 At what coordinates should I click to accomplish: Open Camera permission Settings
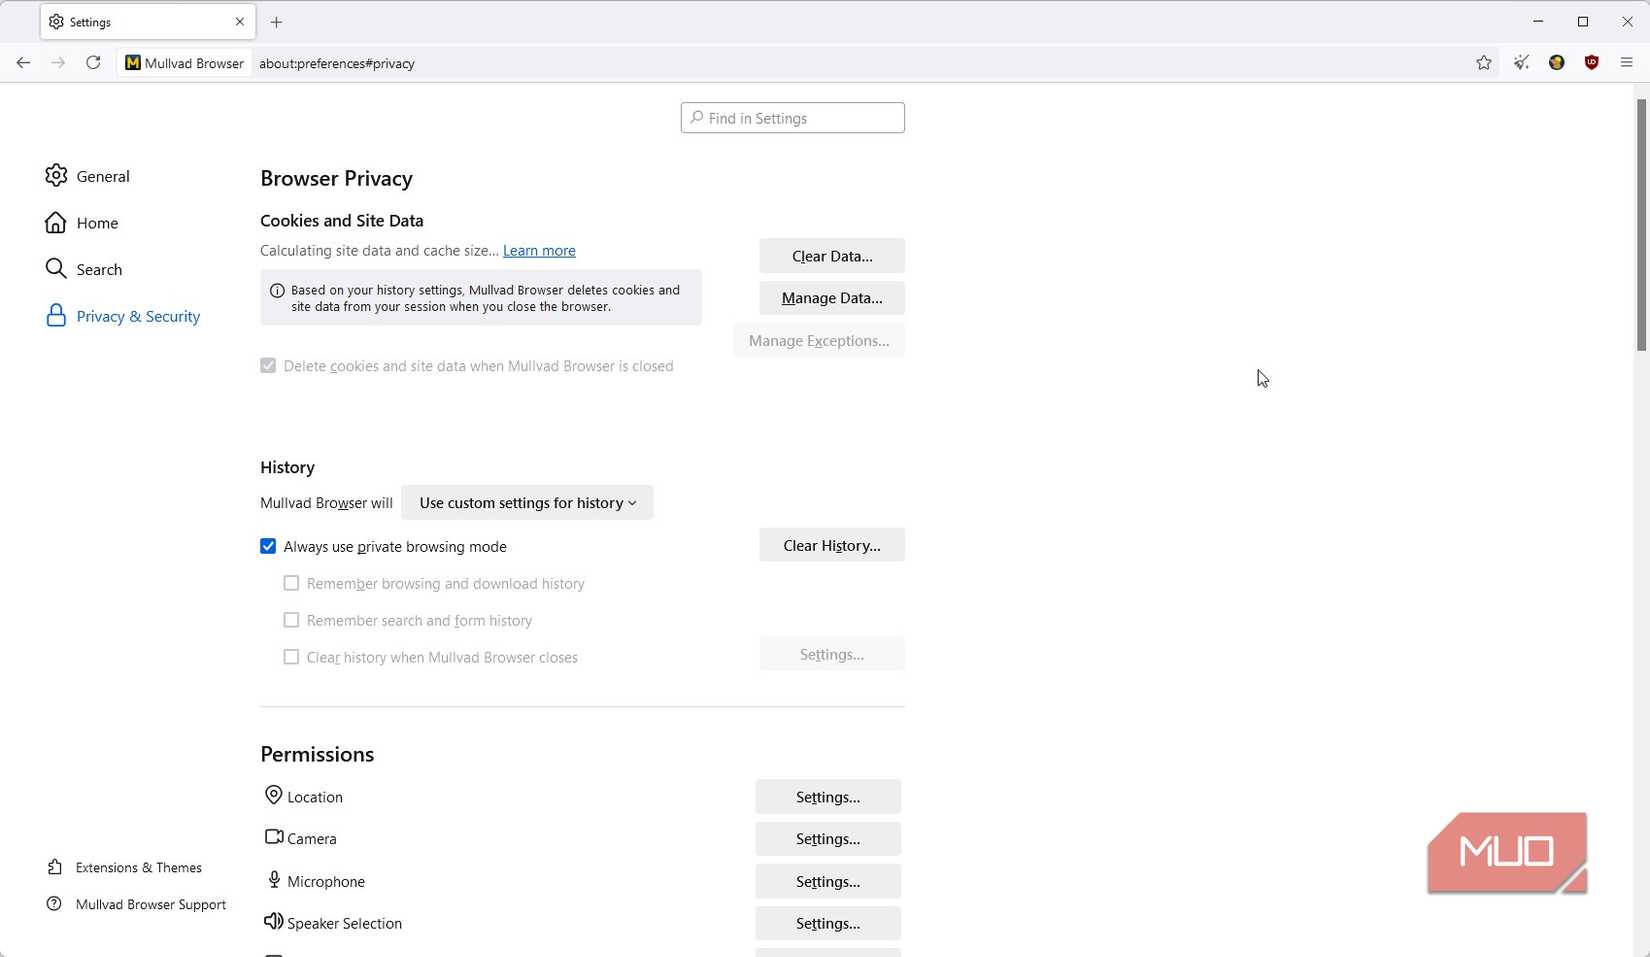pos(828,839)
